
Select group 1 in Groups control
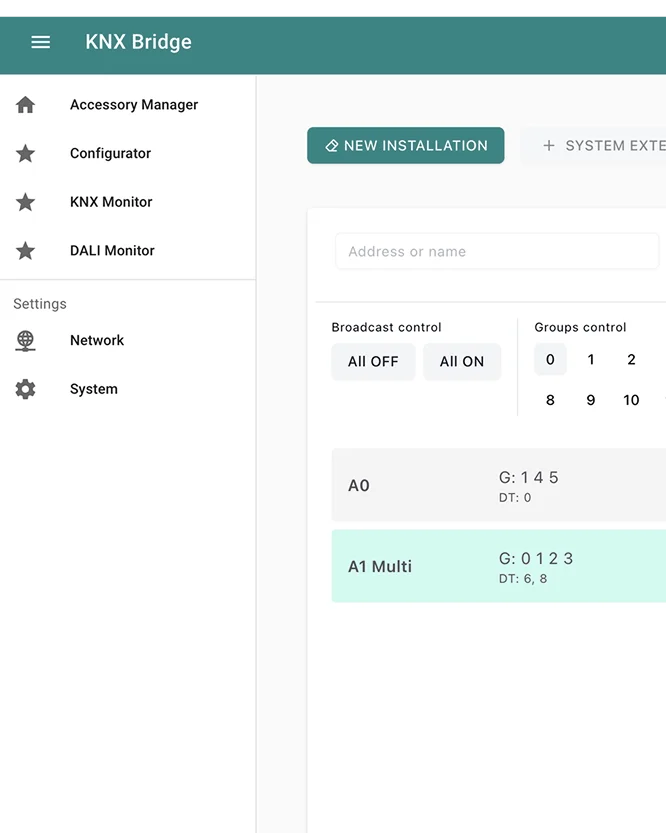[591, 360]
